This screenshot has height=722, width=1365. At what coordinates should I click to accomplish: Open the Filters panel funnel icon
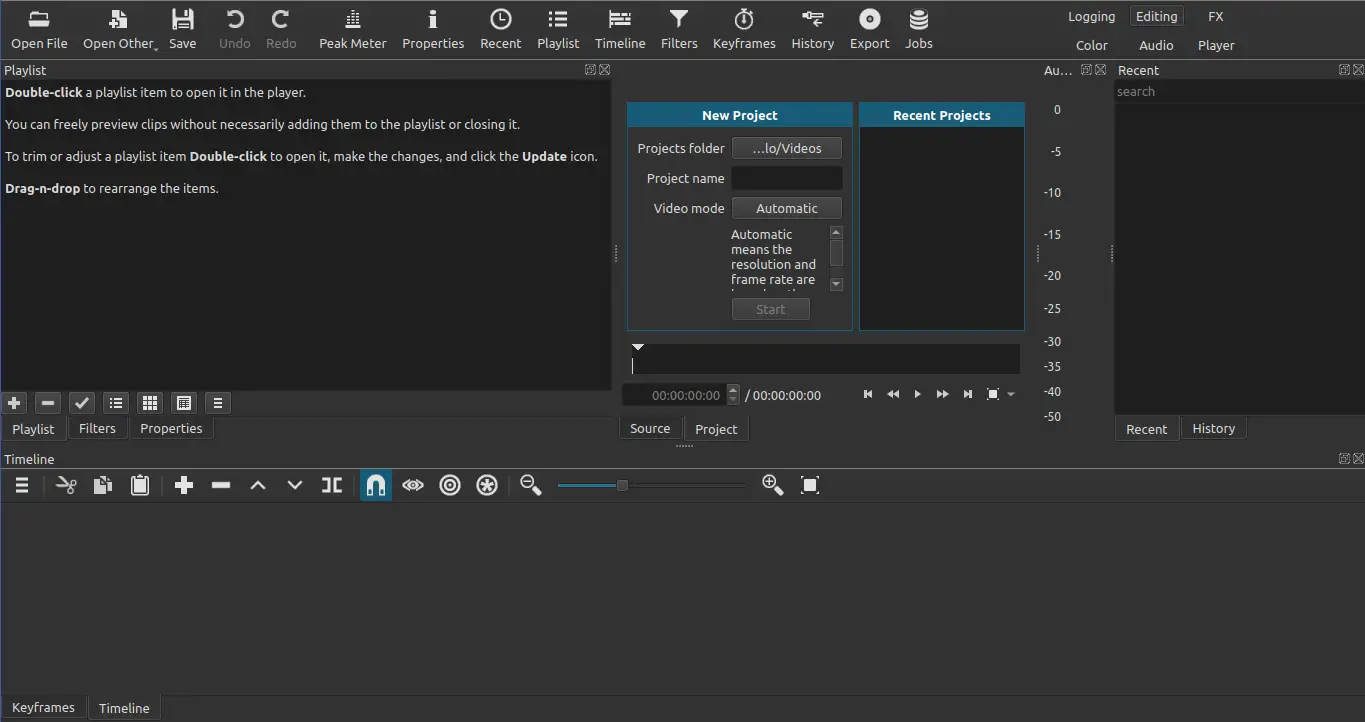coord(679,29)
